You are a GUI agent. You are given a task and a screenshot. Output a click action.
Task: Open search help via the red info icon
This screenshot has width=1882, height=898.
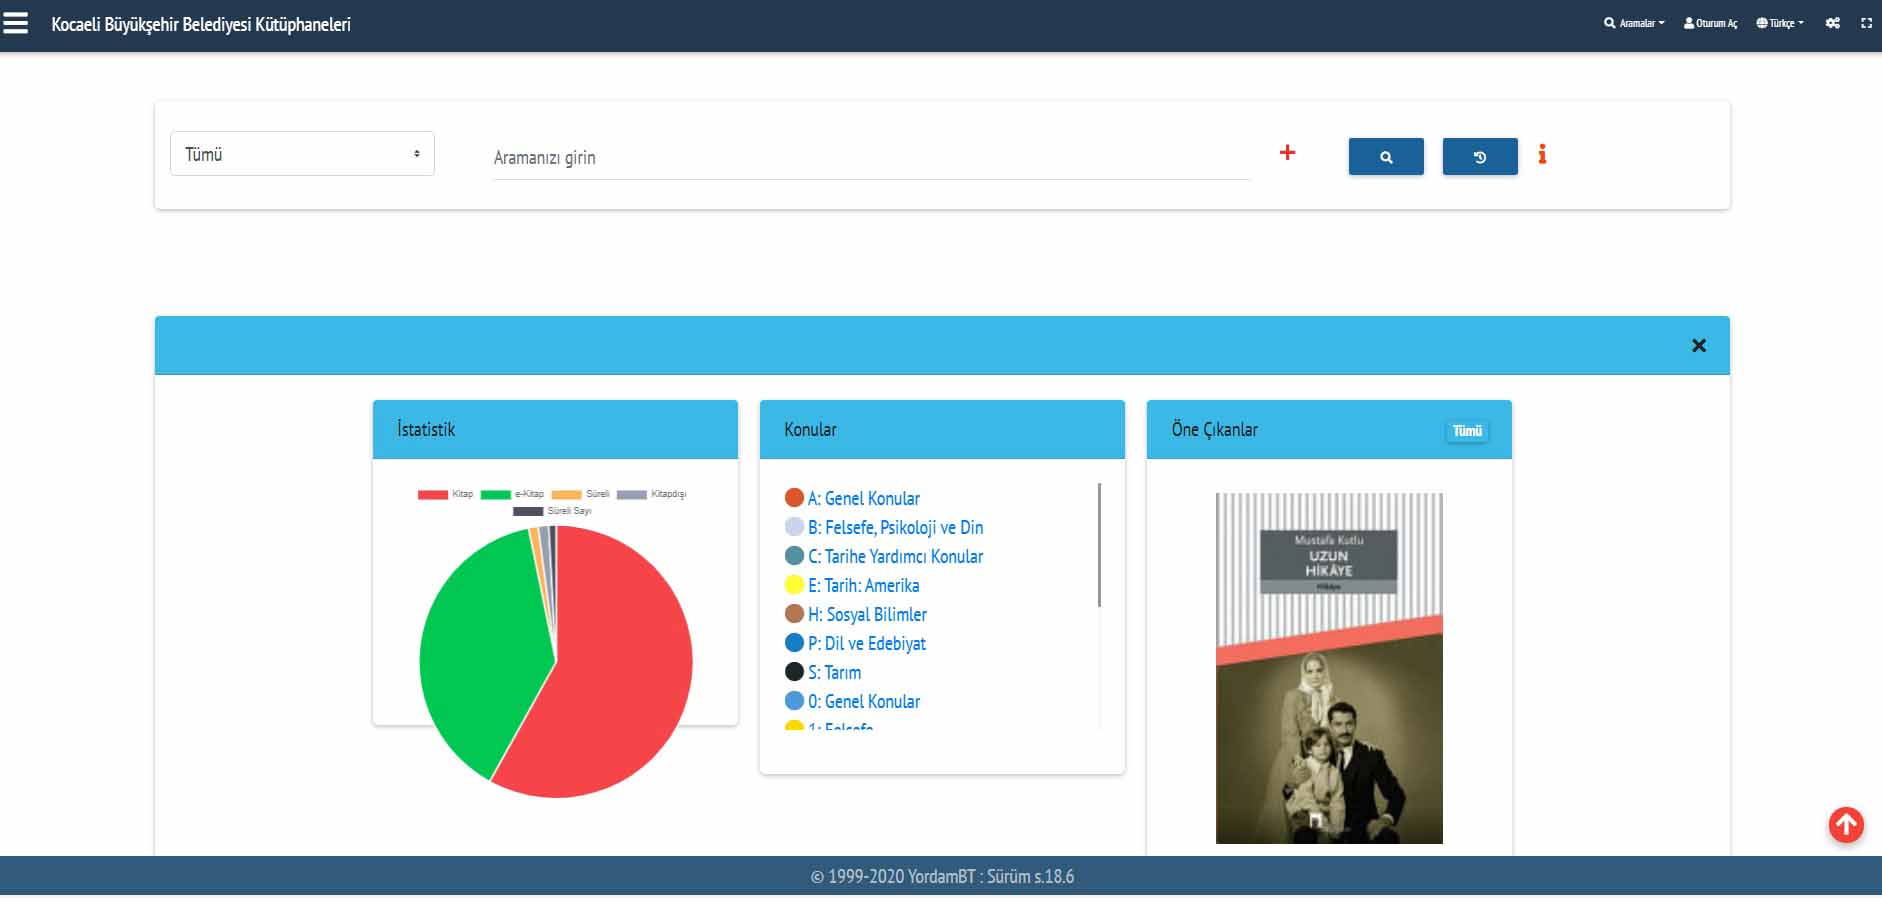[1542, 154]
